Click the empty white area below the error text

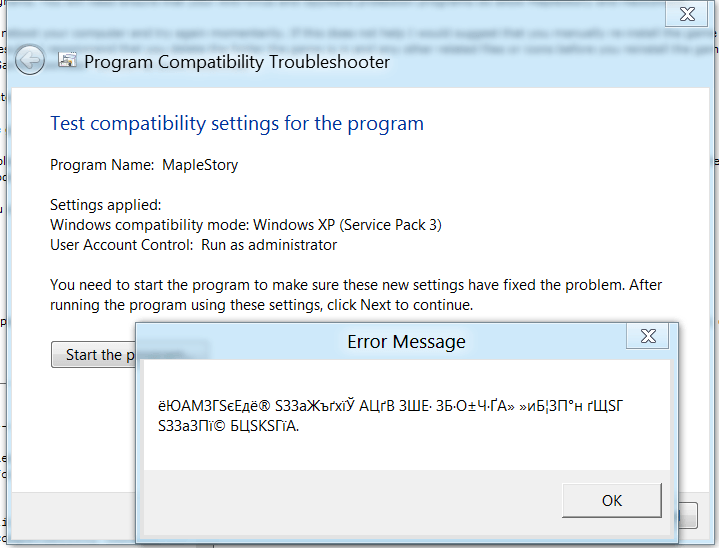click(x=400, y=453)
